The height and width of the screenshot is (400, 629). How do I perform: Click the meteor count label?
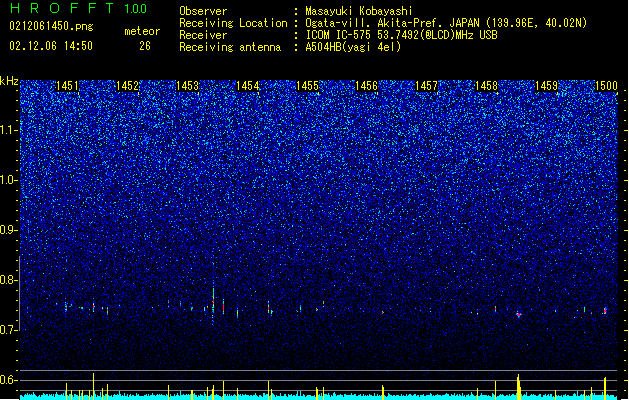point(142,31)
